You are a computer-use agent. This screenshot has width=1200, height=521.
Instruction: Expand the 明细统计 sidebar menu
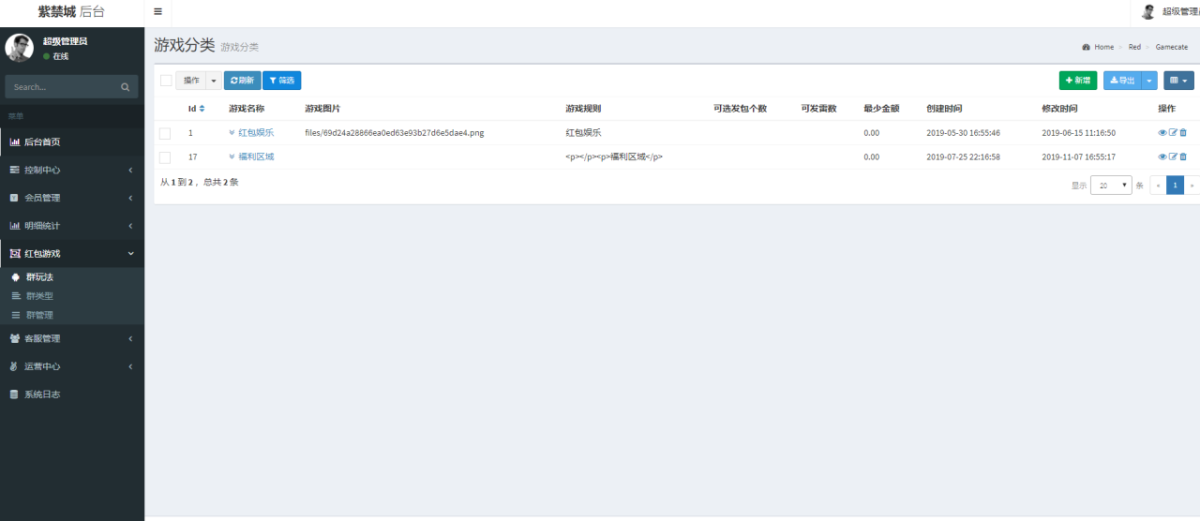72,226
